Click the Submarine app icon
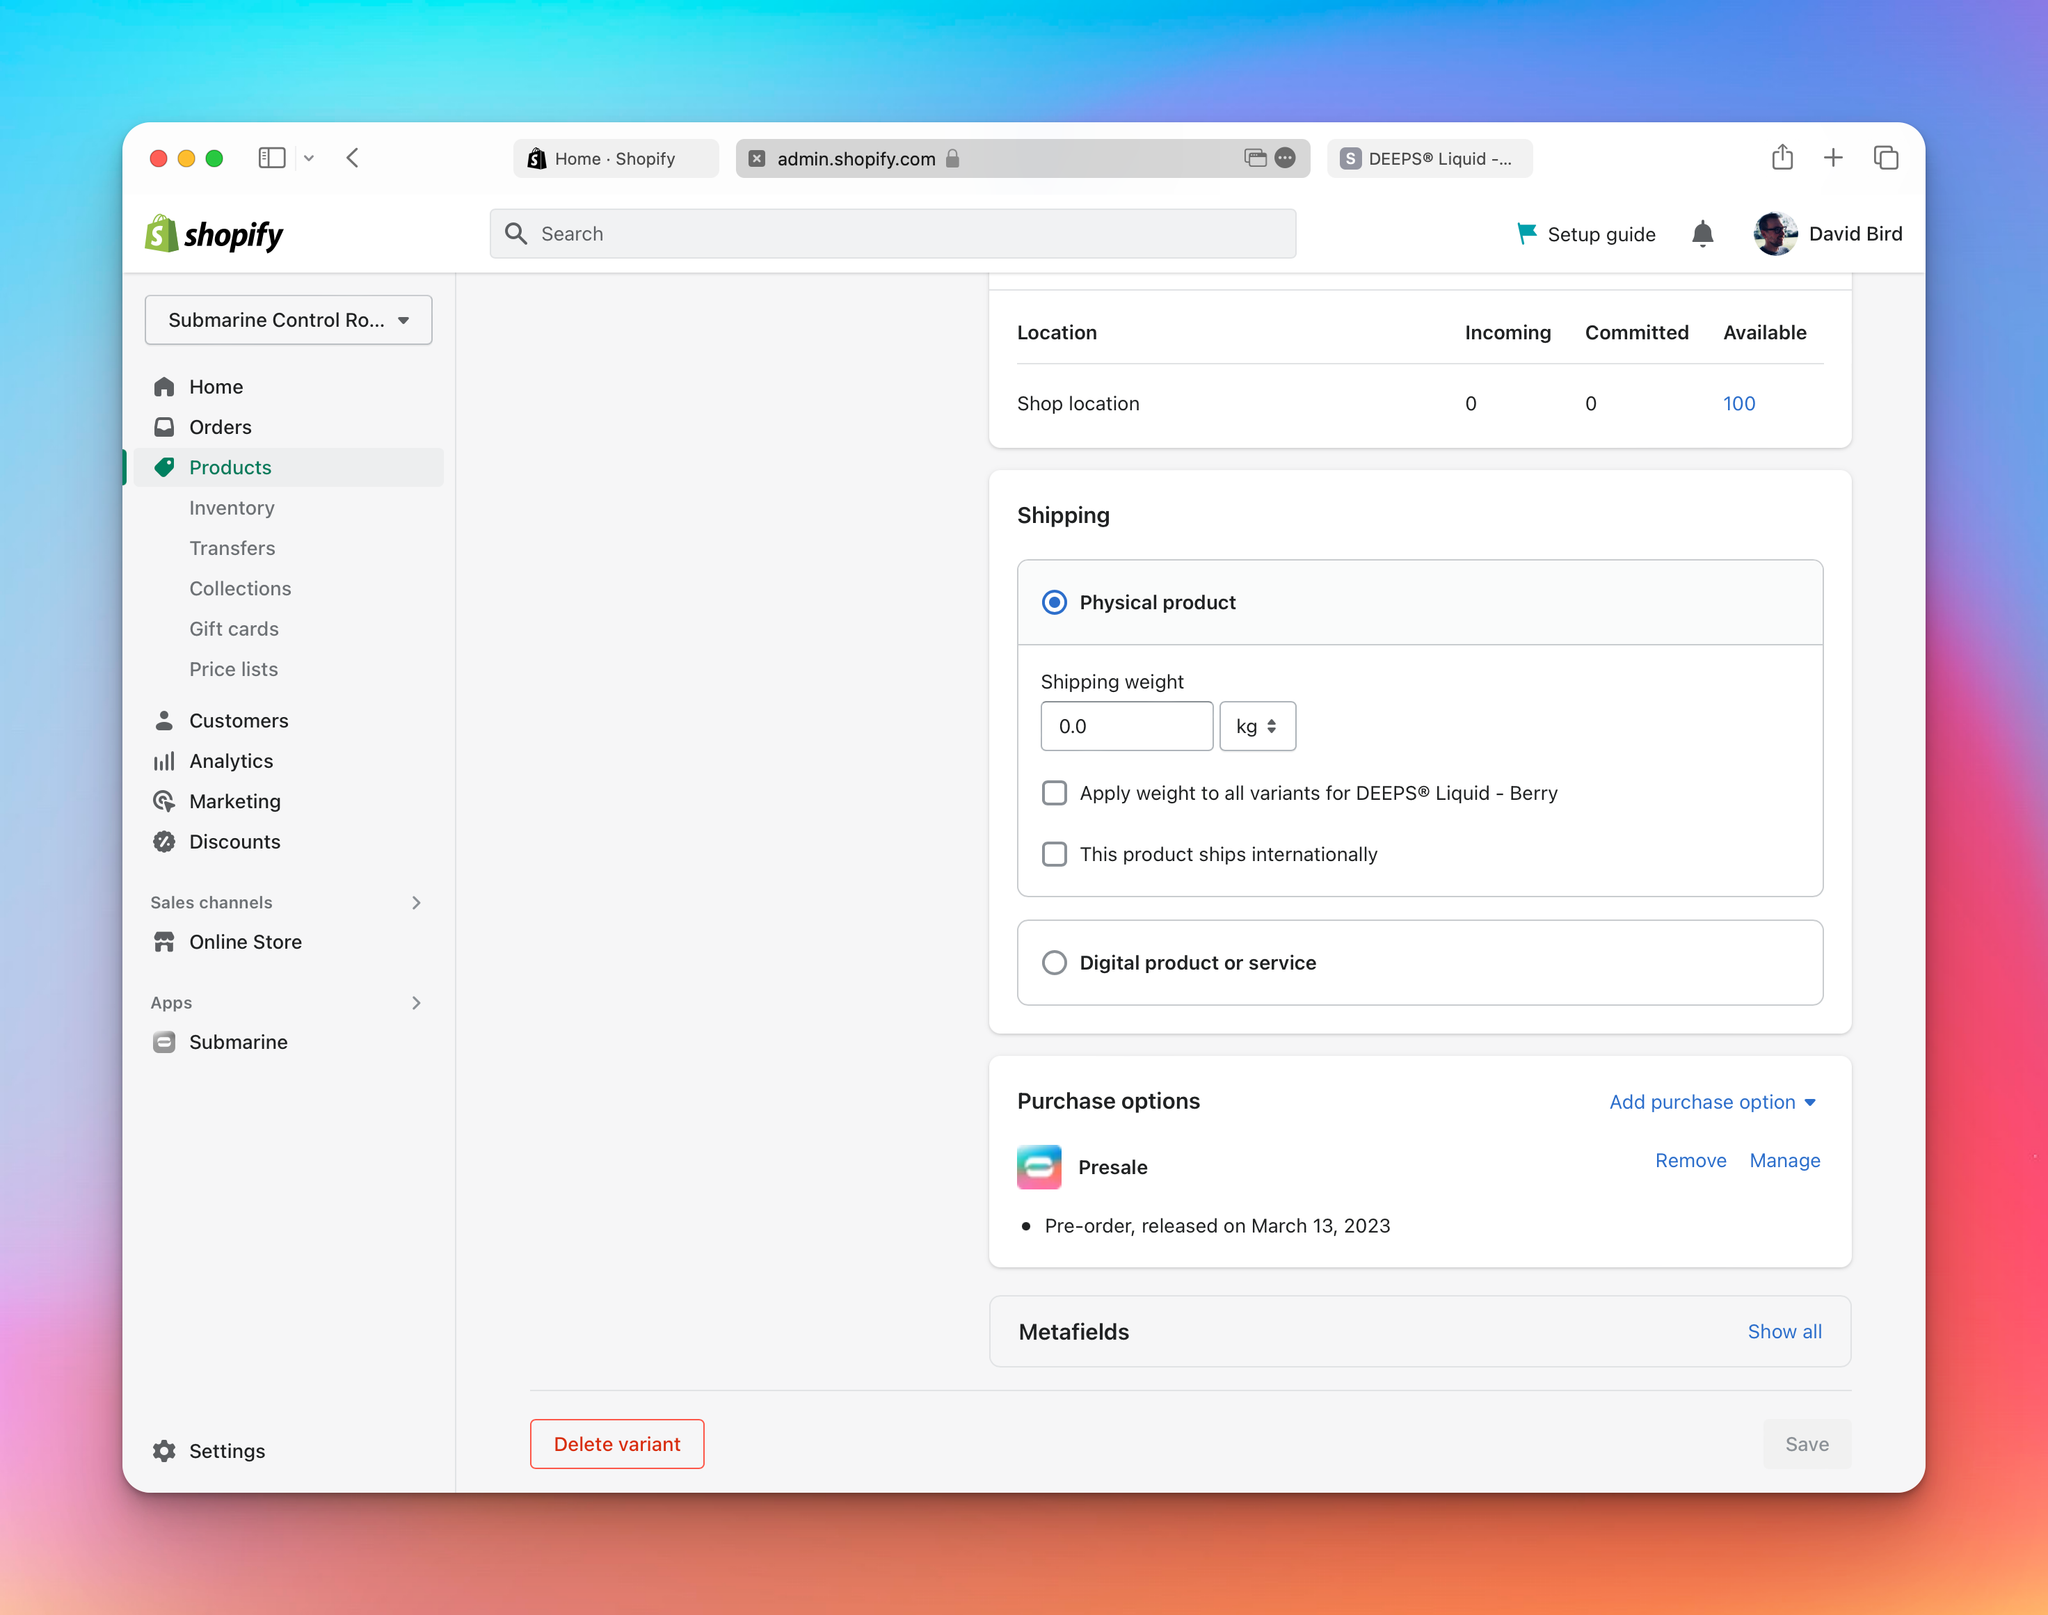 tap(163, 1042)
